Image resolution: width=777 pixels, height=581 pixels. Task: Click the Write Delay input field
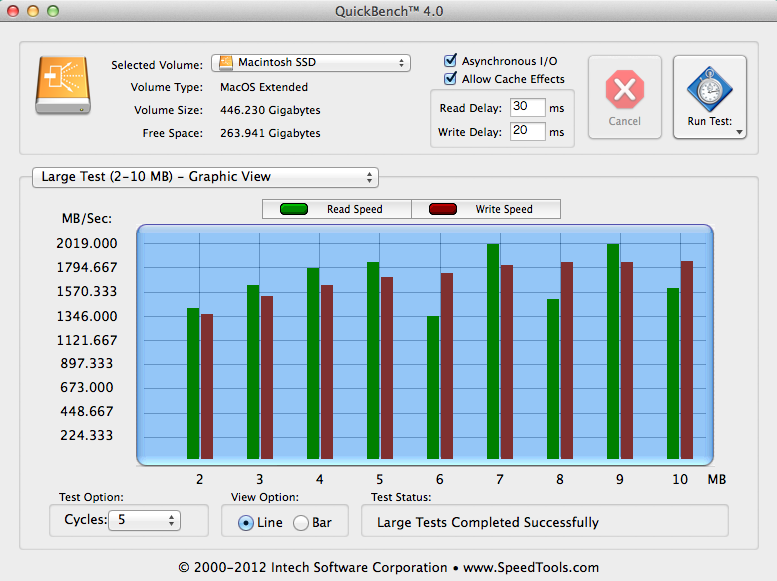pyautogui.click(x=528, y=131)
